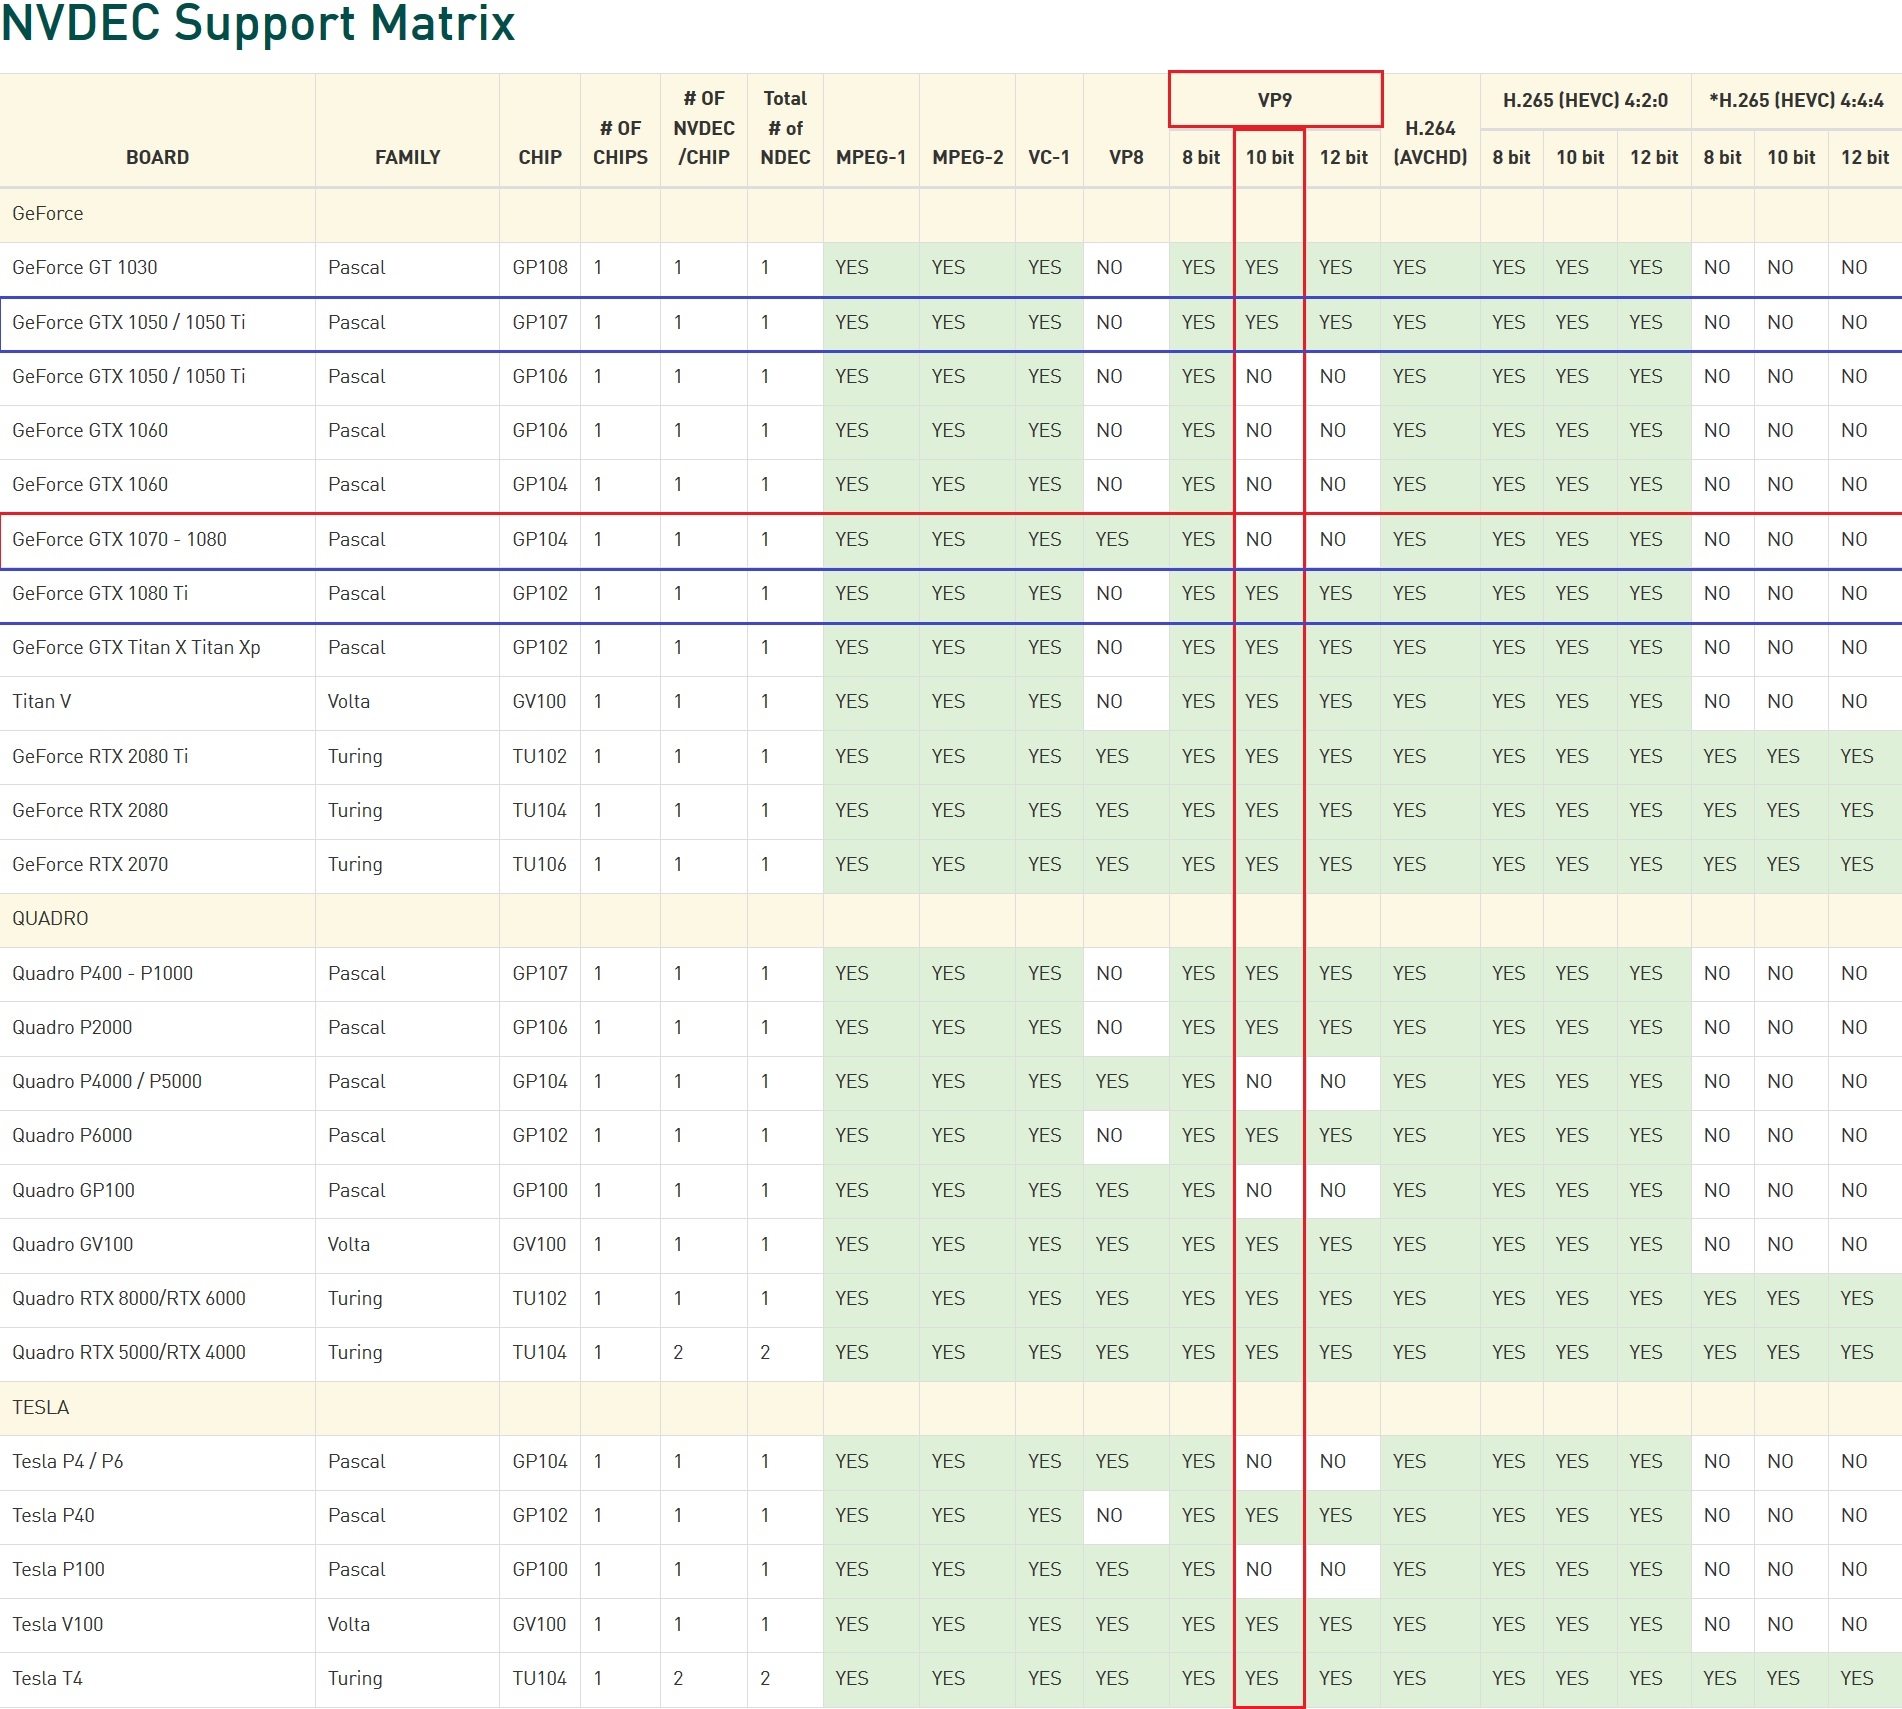
Task: Click the "12 bit" subheader under VP9
Action: click(x=1343, y=157)
